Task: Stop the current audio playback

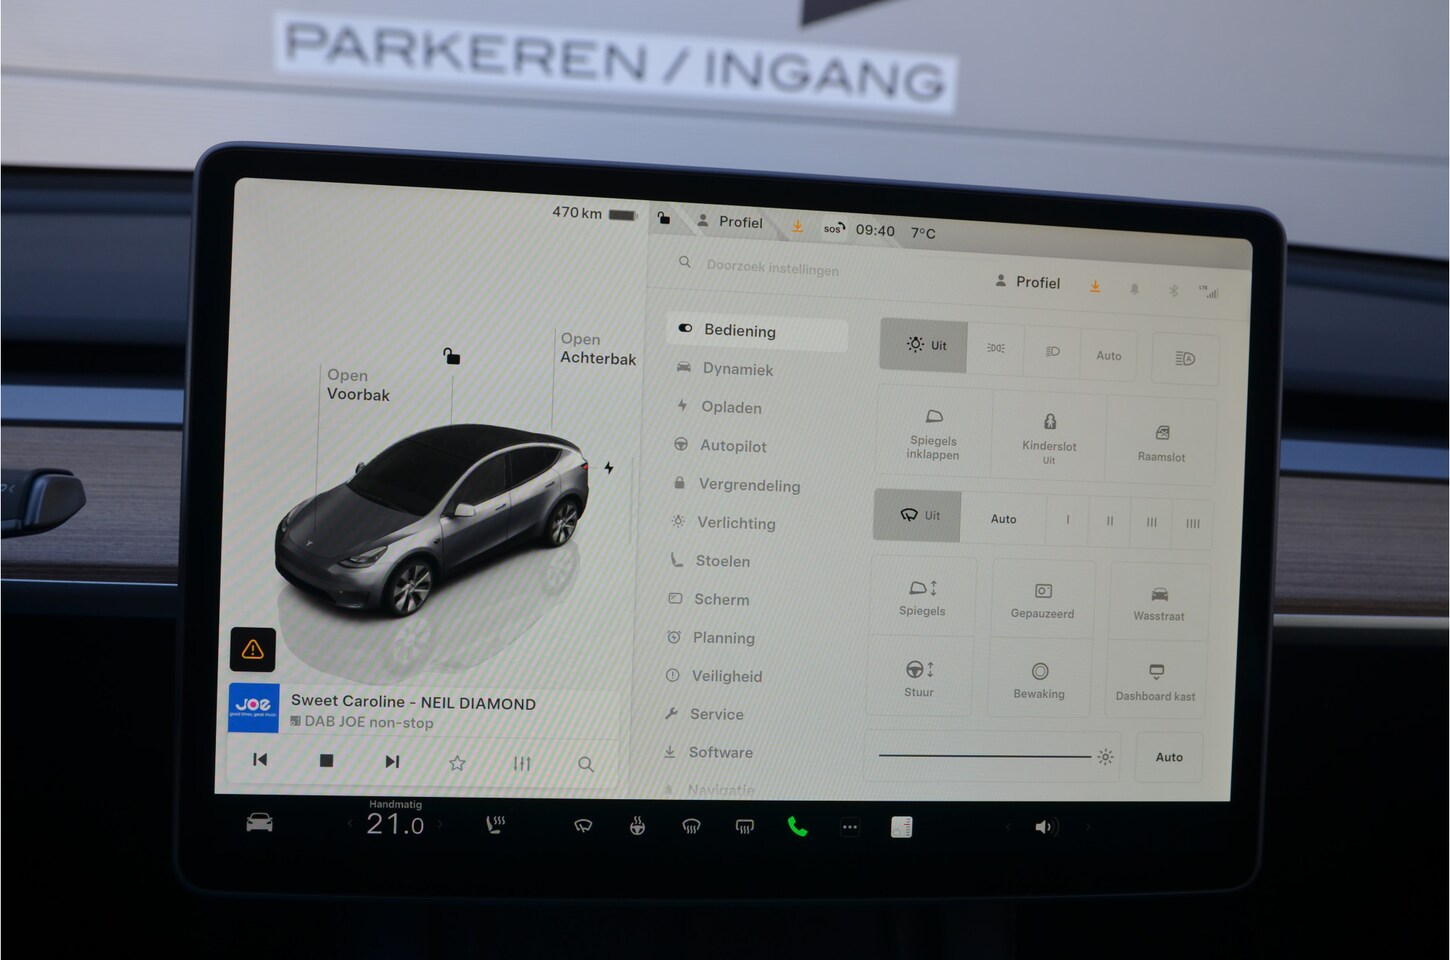Action: click(326, 761)
